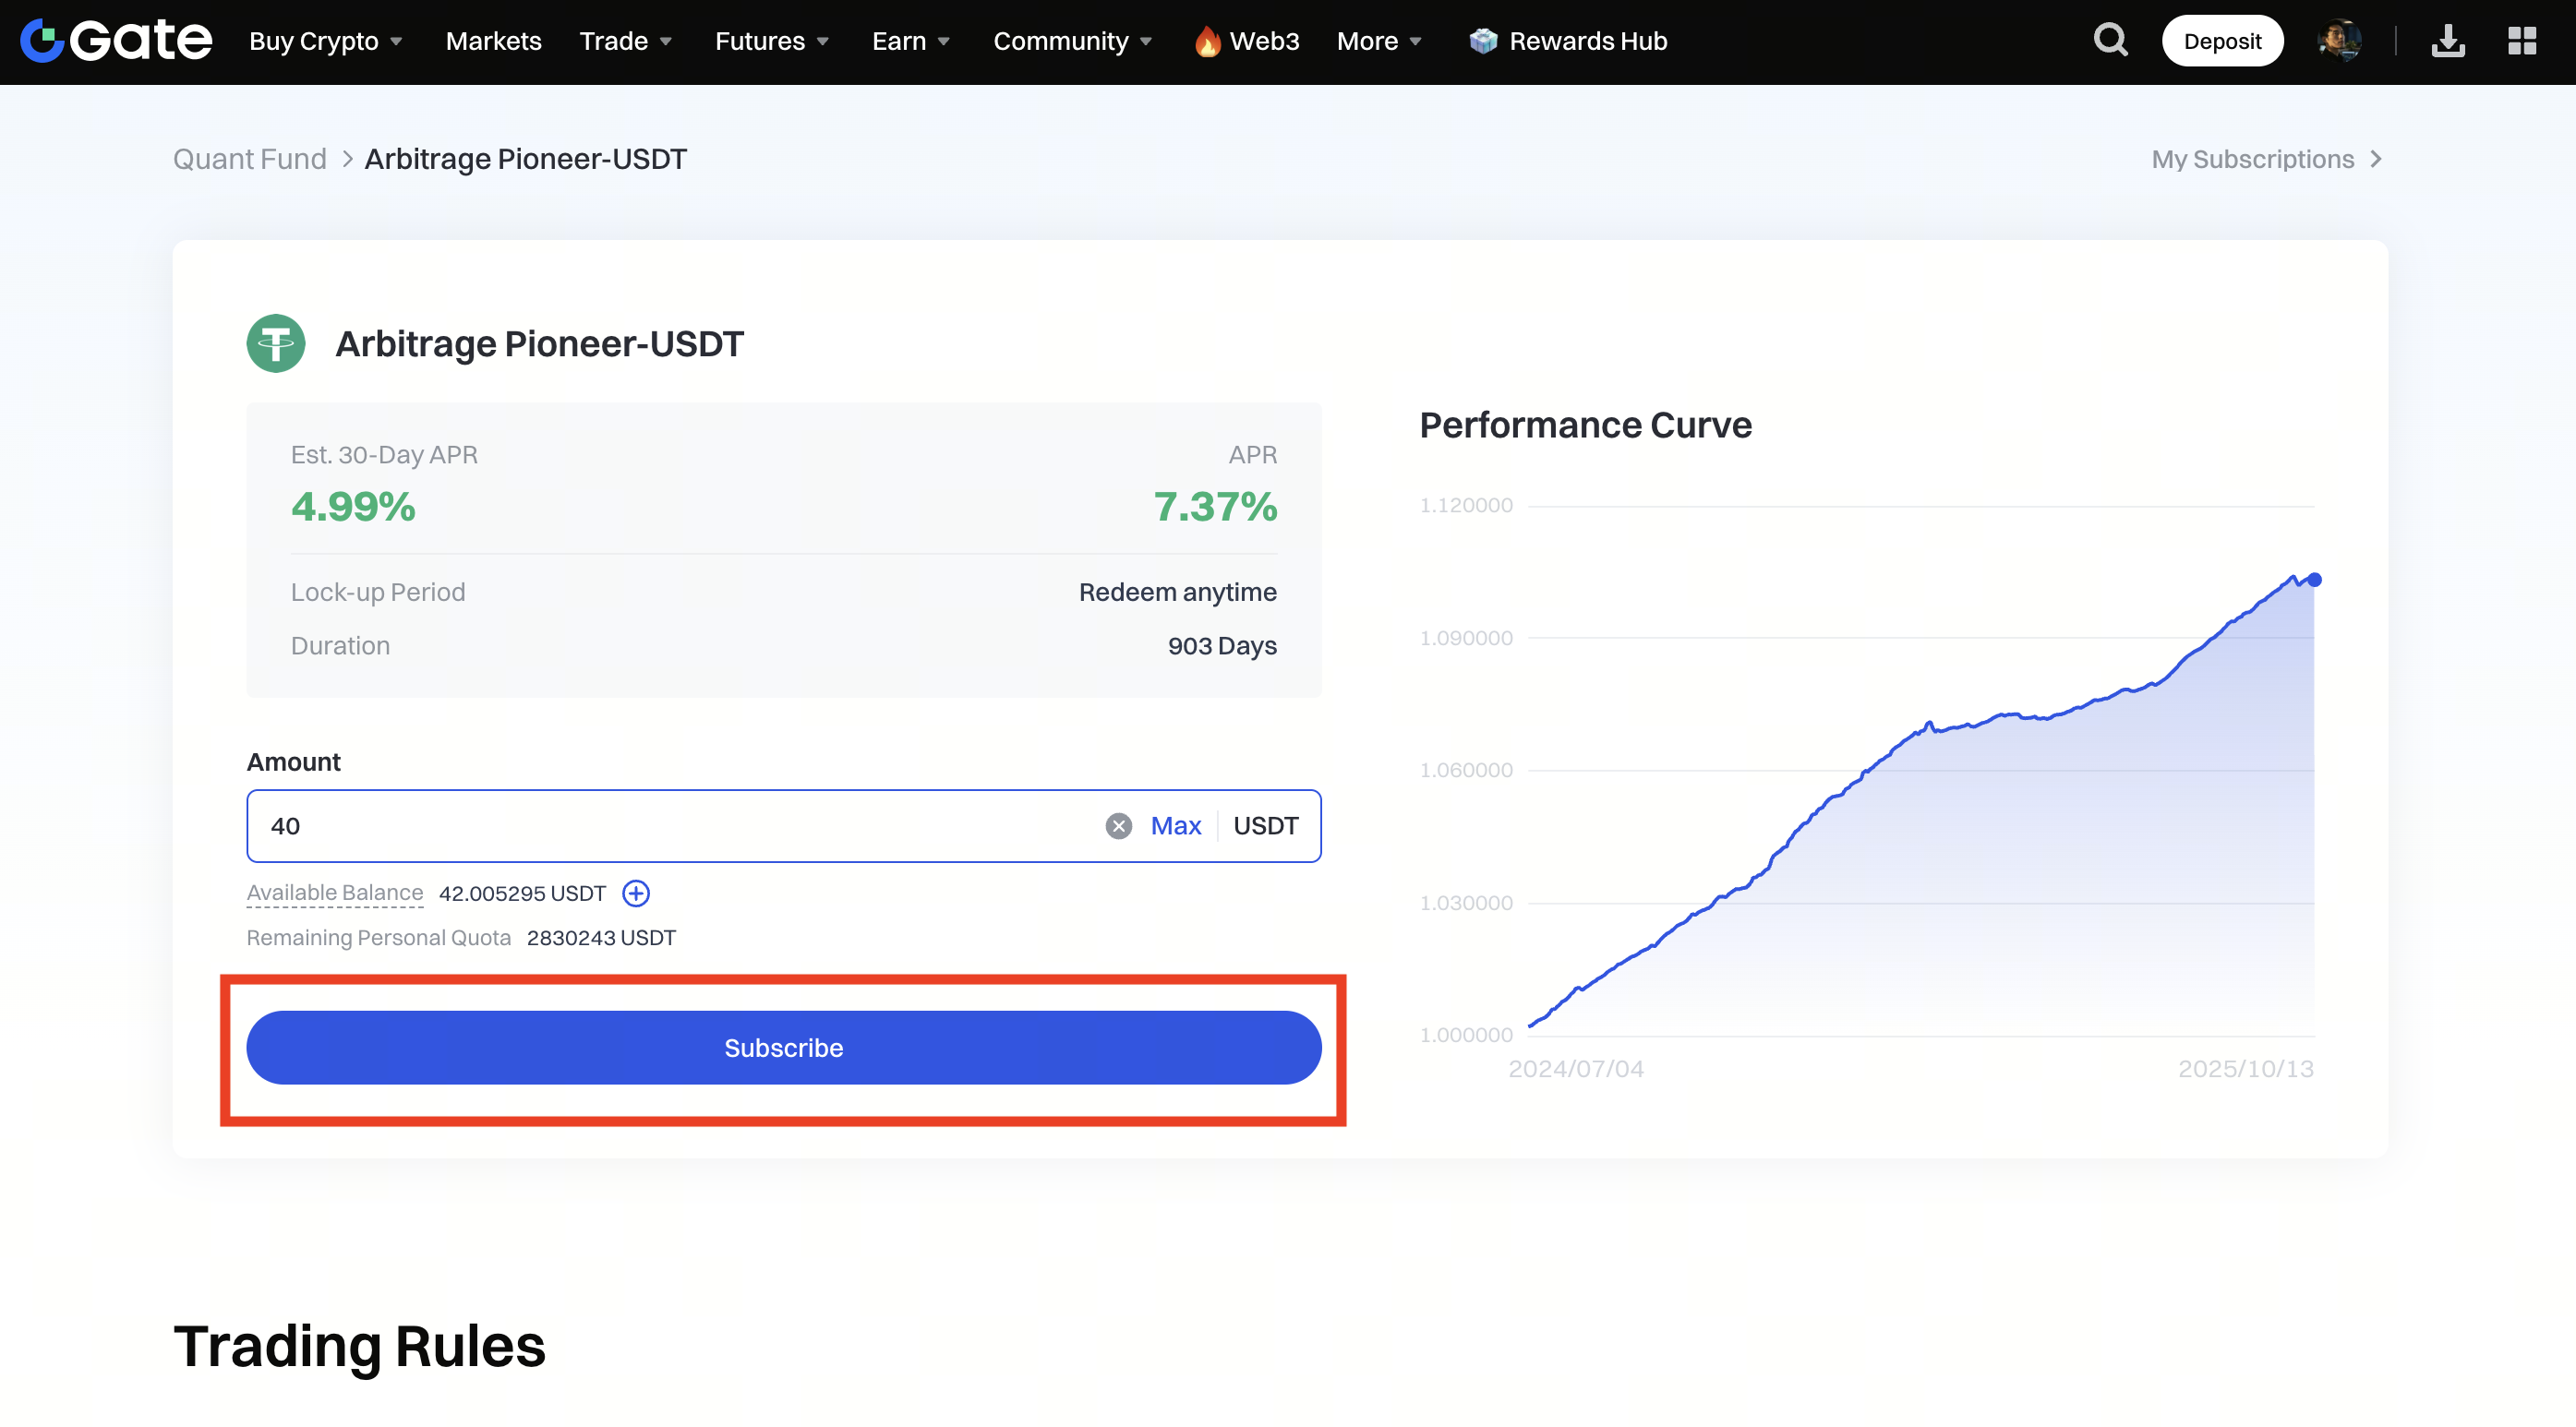Click the Max amount link
Image resolution: width=2576 pixels, height=1427 pixels.
1175,826
